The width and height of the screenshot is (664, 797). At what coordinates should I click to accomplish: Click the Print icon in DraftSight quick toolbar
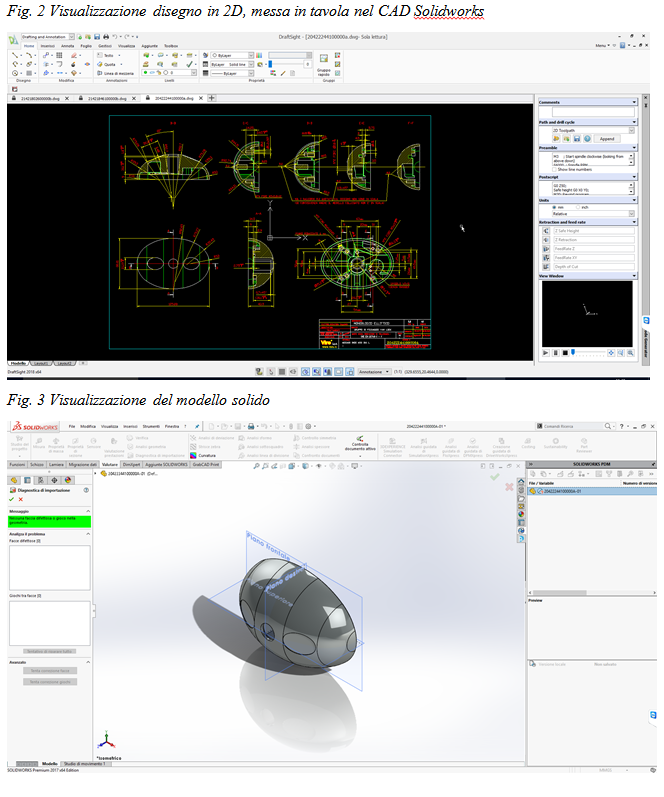[106, 37]
